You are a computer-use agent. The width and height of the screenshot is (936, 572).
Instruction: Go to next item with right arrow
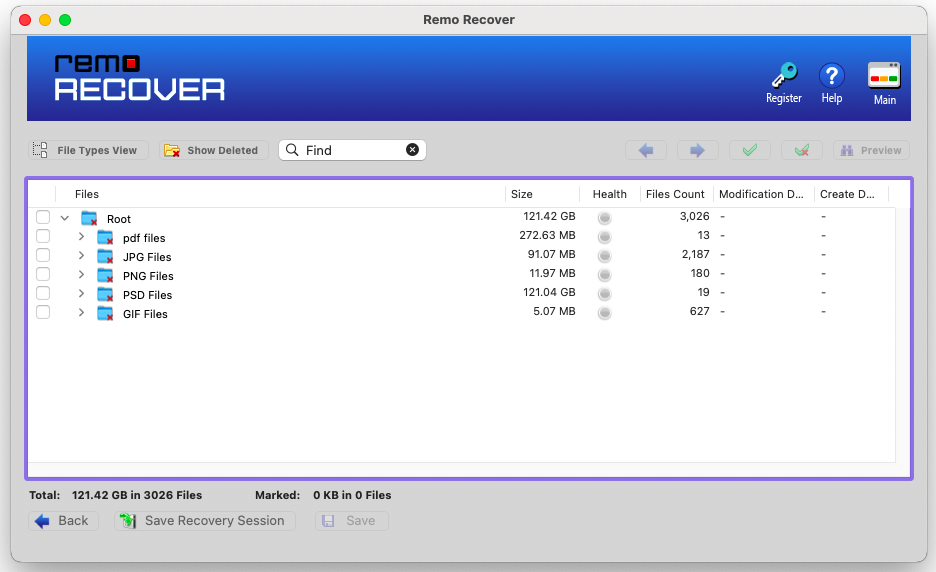pos(698,150)
